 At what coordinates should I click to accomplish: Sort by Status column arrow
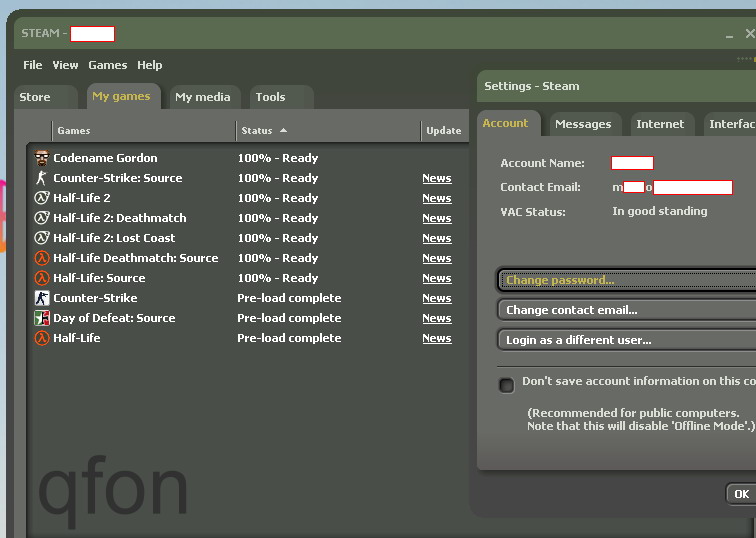pyautogui.click(x=284, y=130)
